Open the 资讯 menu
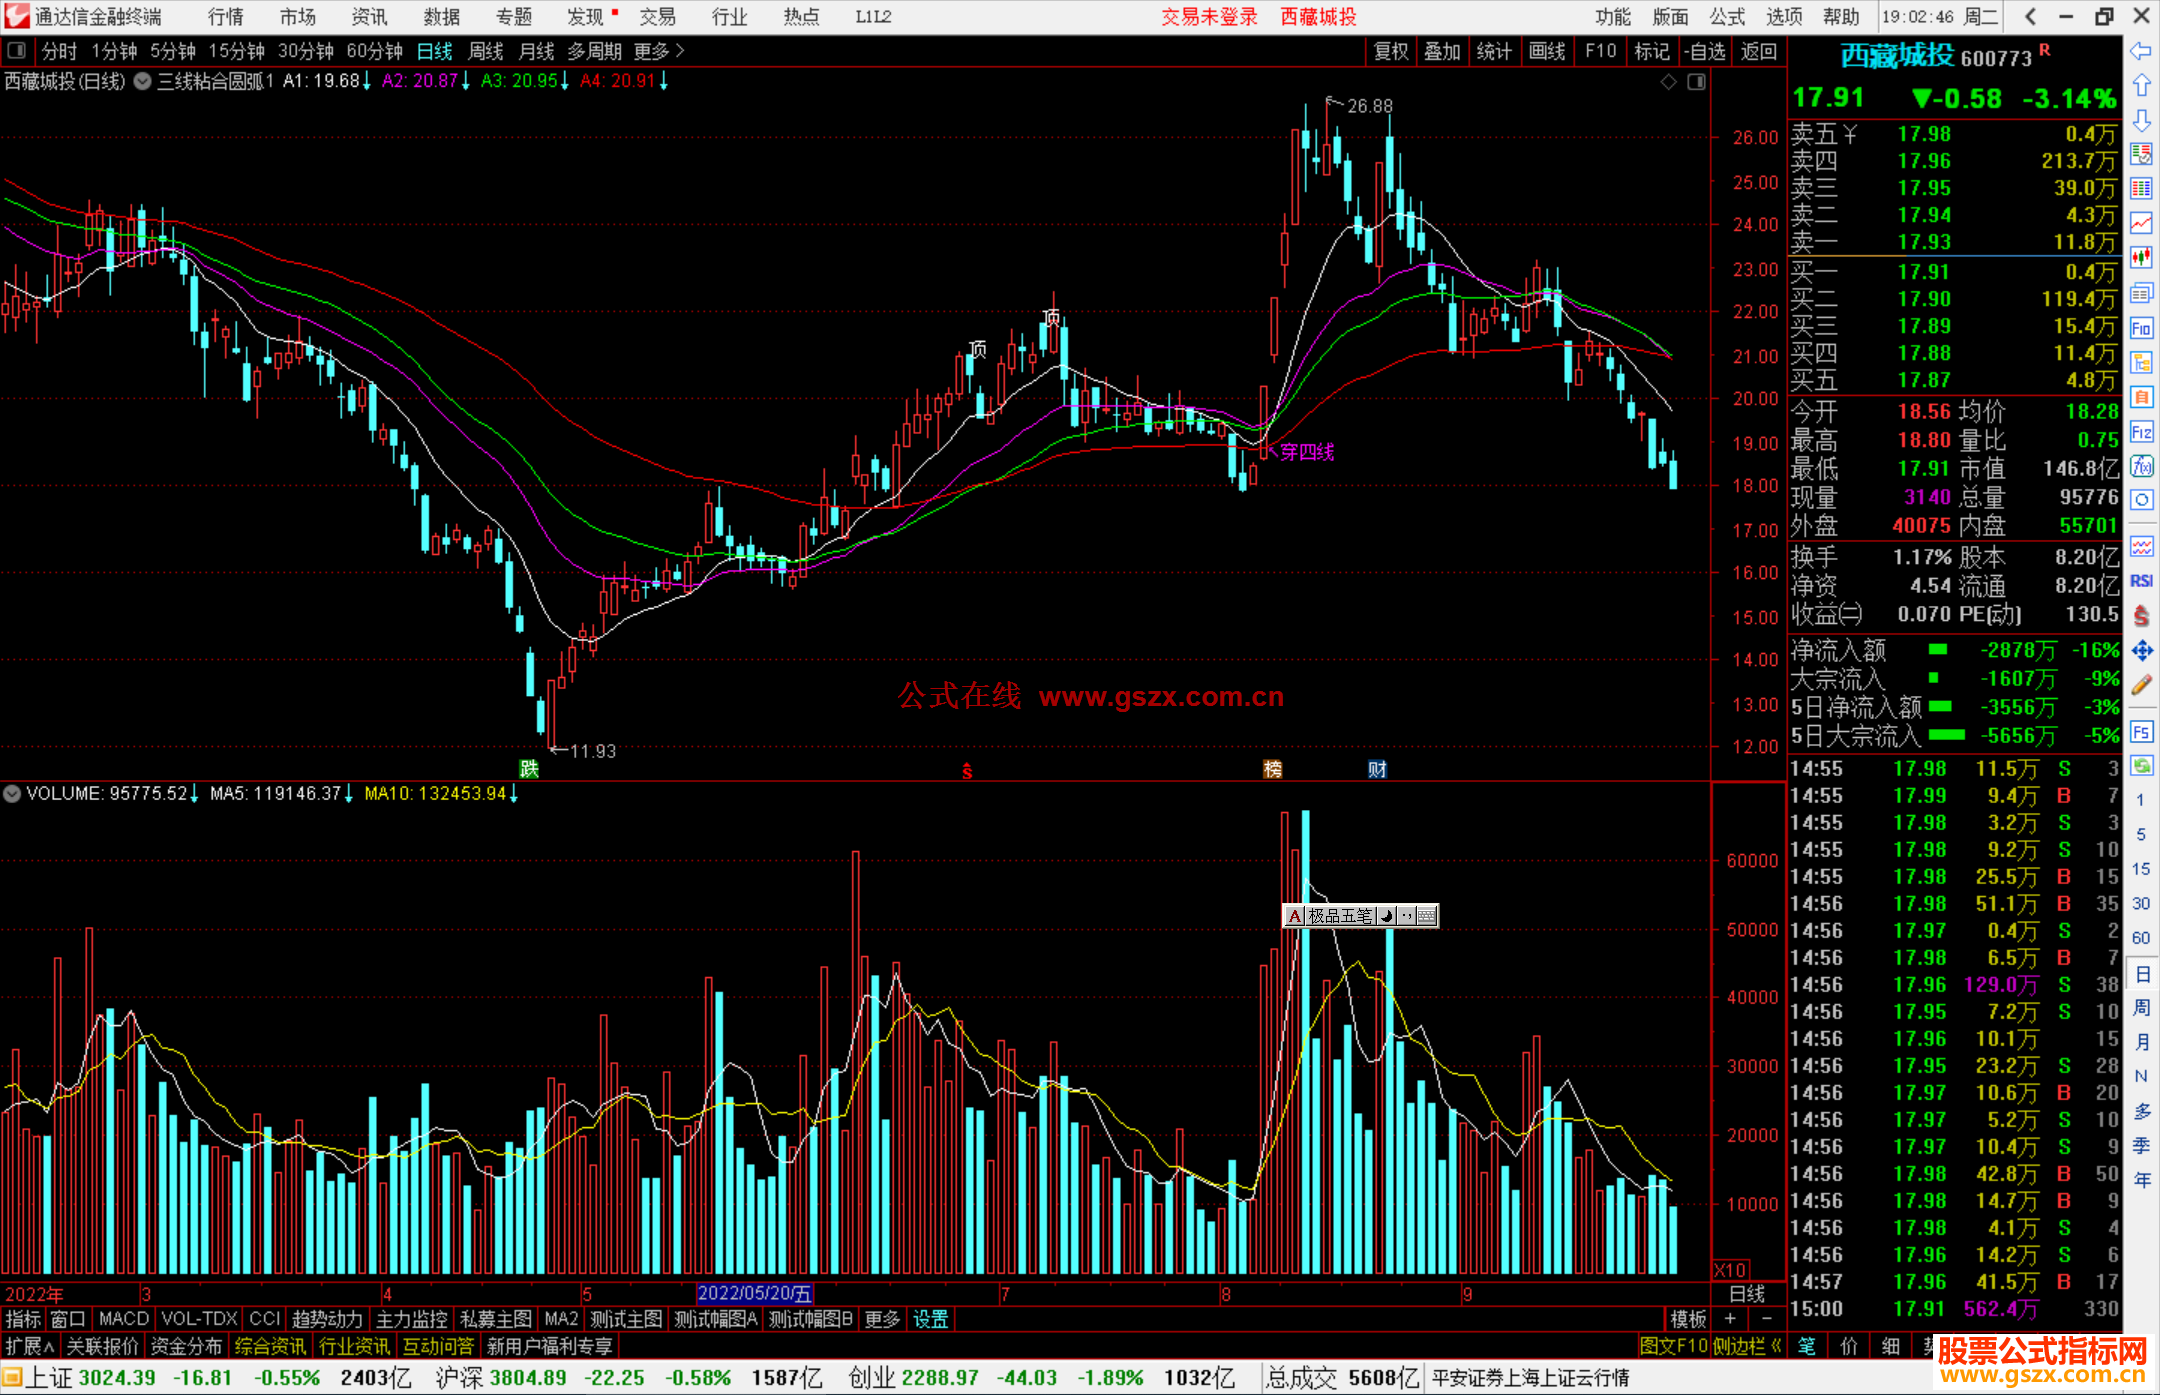This screenshot has width=2160, height=1395. tap(370, 17)
